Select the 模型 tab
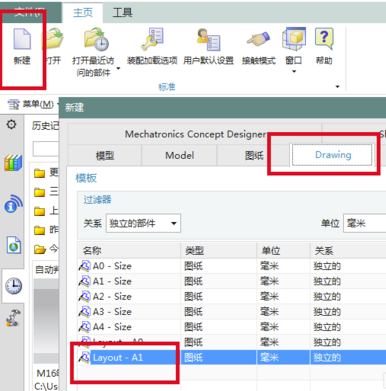This screenshot has width=386, height=391. click(105, 155)
